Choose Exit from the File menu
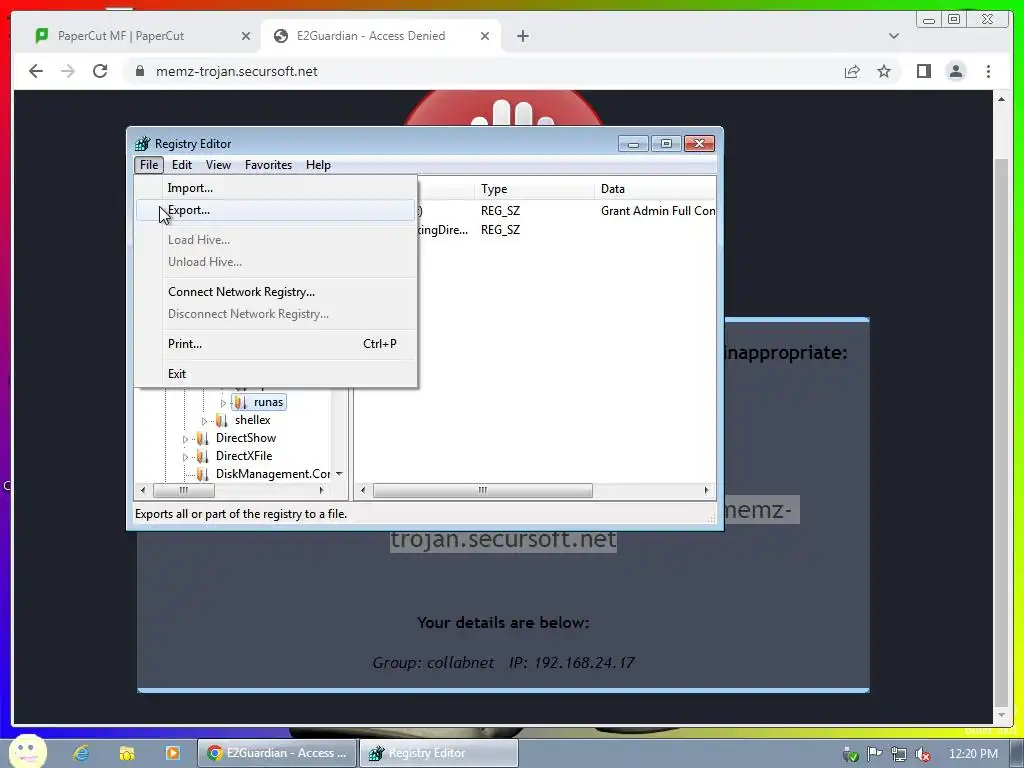This screenshot has width=1024, height=768. (275, 374)
